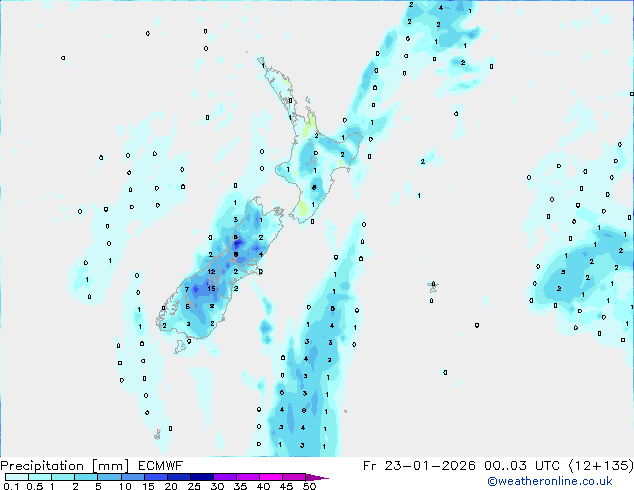Screen dimensions: 634x490
Task: Click the '35' legend scale label
Action: click(x=240, y=486)
